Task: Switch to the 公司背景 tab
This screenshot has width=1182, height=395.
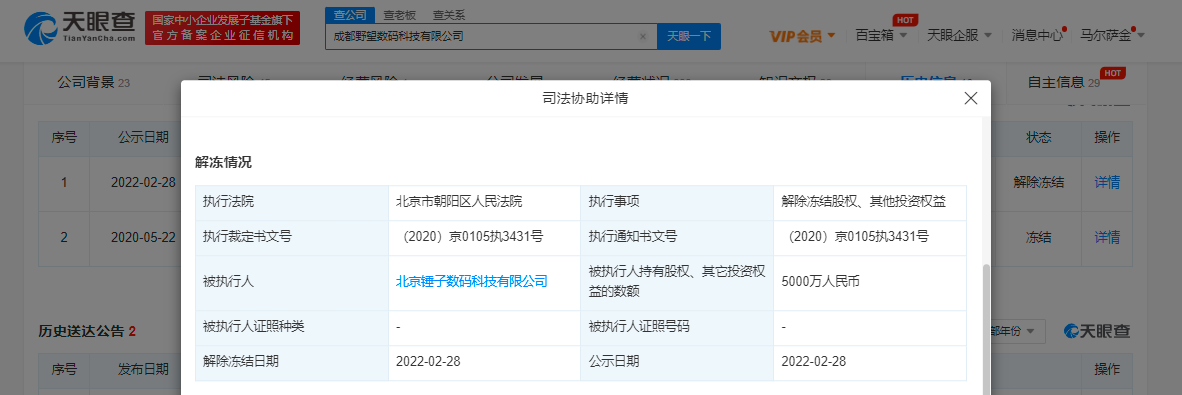Action: tap(93, 82)
